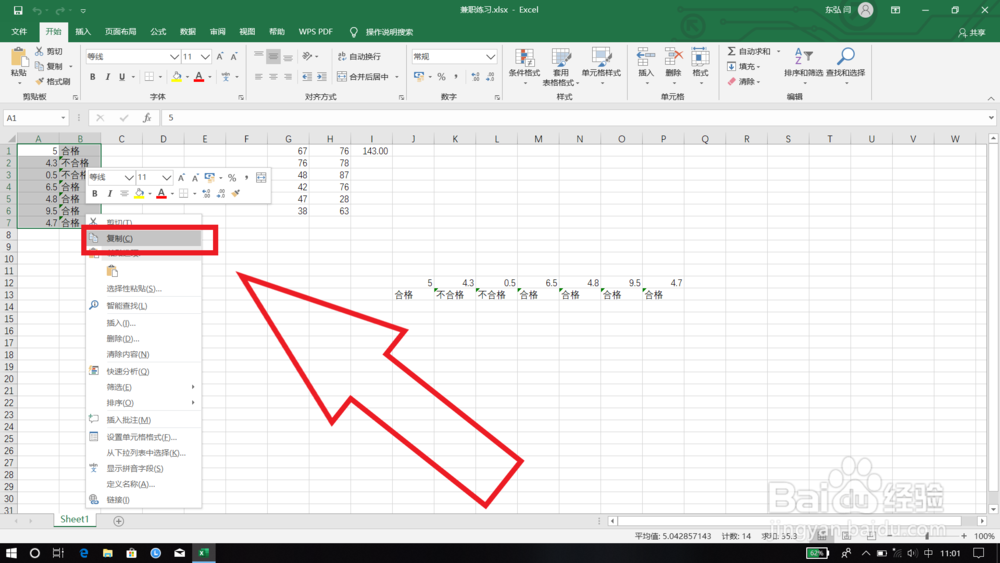Toggle Italic in the floating mini toolbar

coord(110,193)
